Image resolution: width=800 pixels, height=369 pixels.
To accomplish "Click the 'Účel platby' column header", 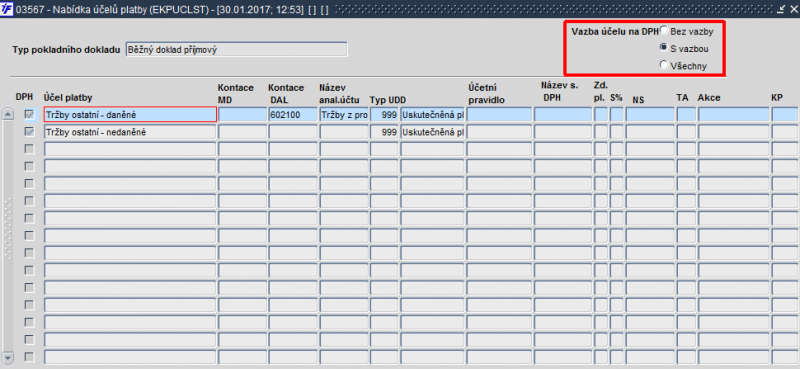I will point(68,98).
